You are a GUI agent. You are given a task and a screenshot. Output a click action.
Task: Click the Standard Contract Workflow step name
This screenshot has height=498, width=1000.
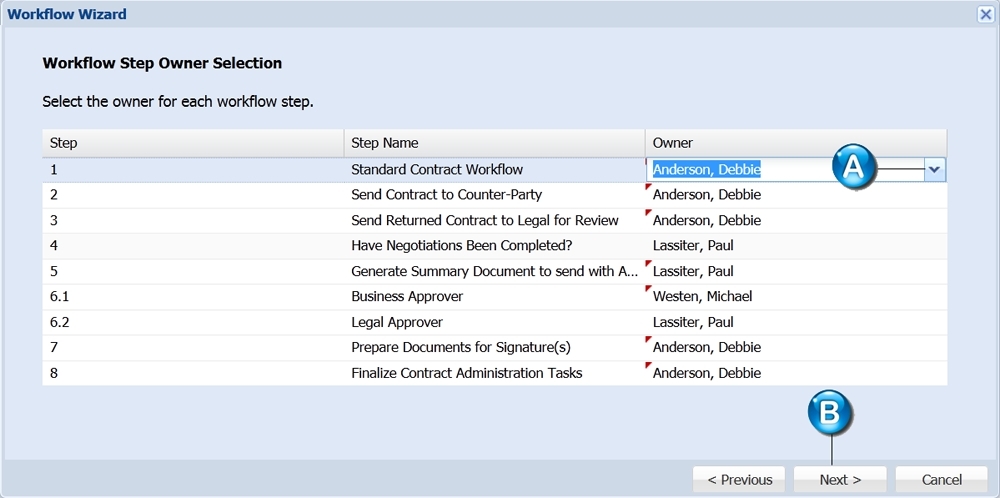click(x=437, y=170)
